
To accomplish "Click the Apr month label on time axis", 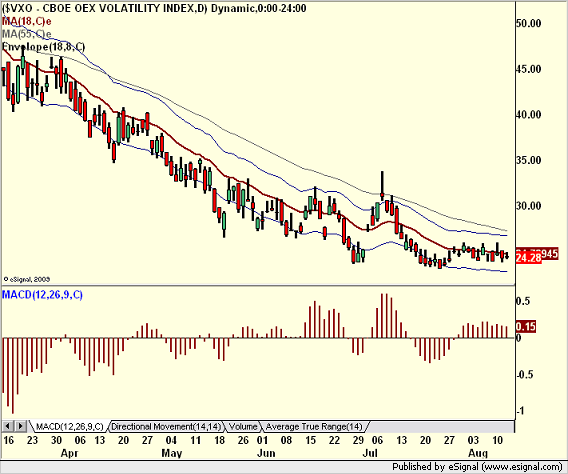I will click(69, 453).
